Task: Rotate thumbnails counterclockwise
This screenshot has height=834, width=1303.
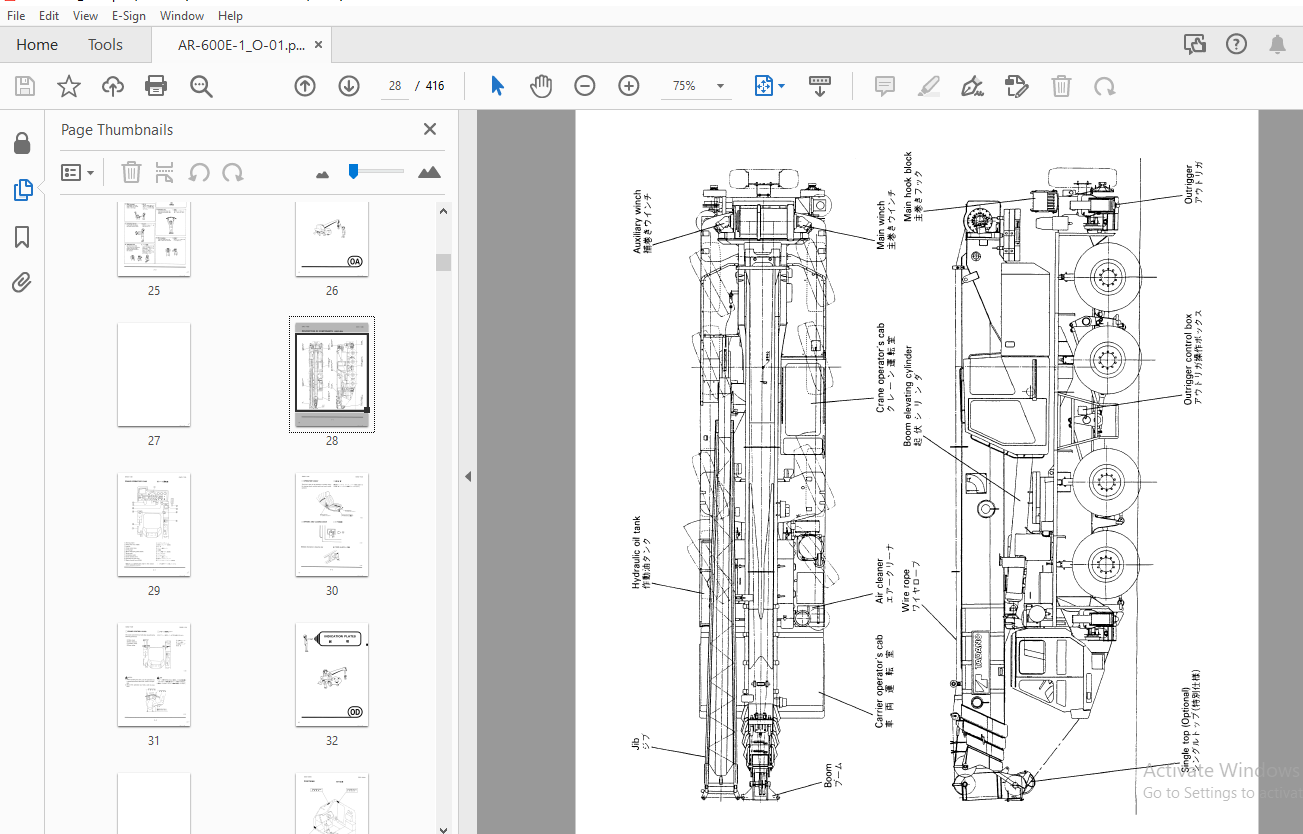Action: coord(199,172)
